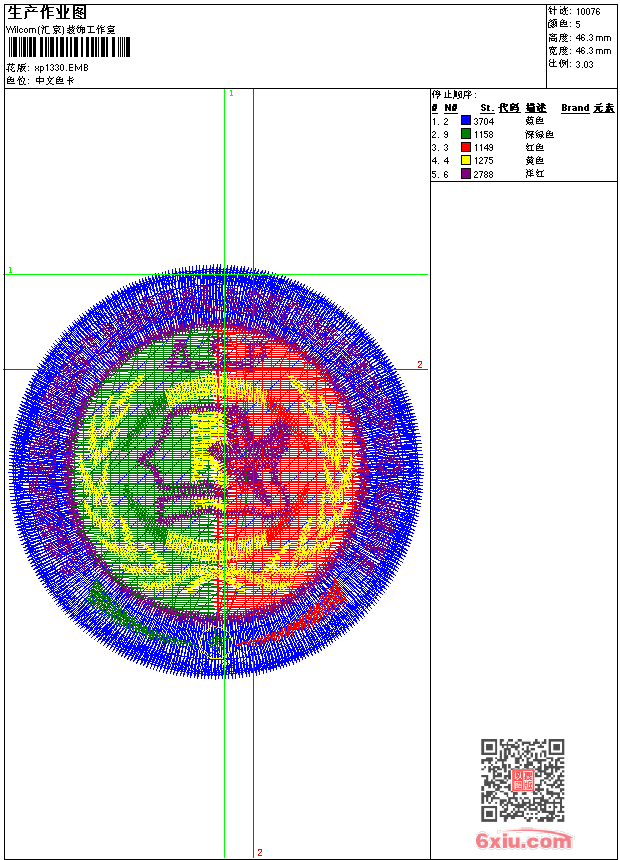Click the "代码" column header
Screen dimensions: 620x860
point(509,108)
